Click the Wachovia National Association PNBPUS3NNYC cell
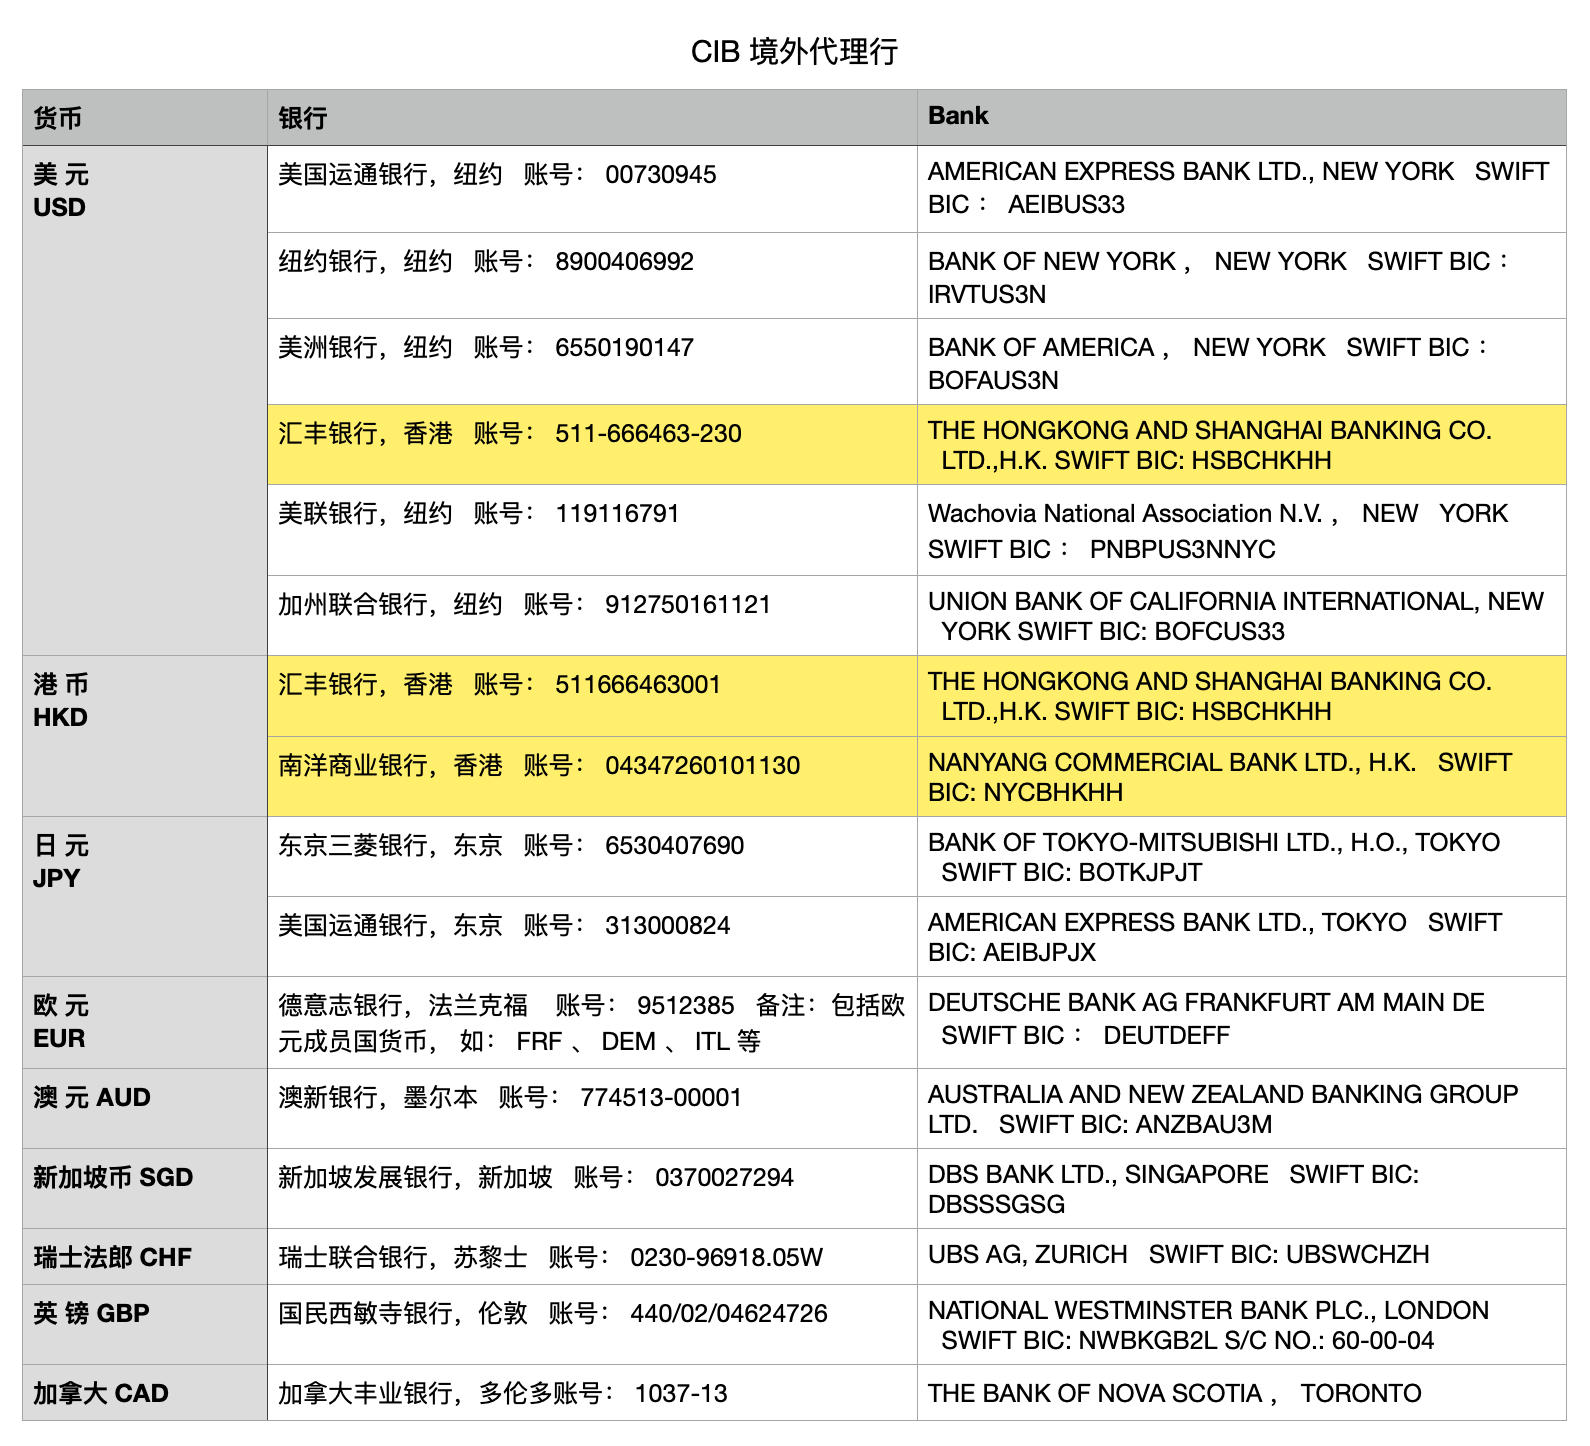 tap(1241, 530)
